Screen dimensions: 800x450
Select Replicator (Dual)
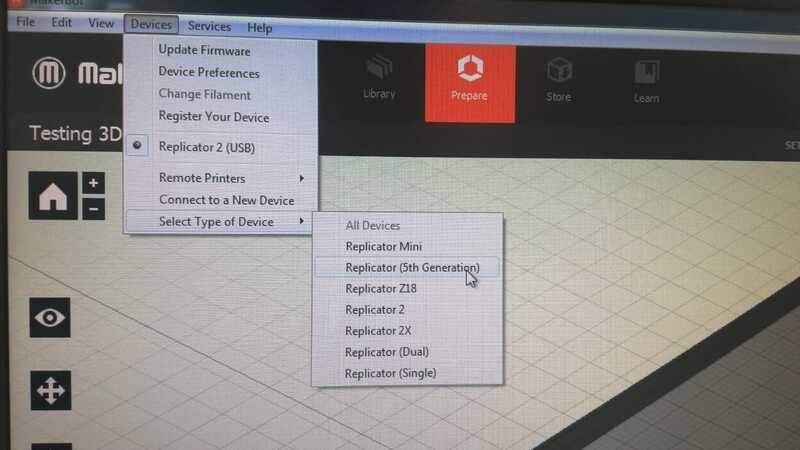pos(407,352)
